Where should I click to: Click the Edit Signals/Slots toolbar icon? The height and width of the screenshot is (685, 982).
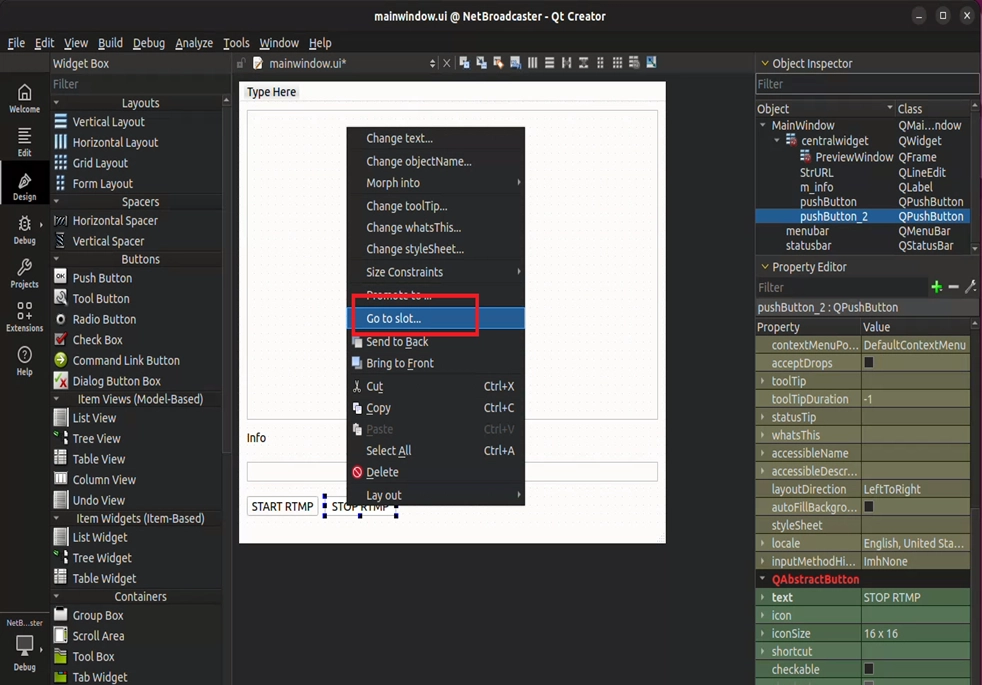481,63
